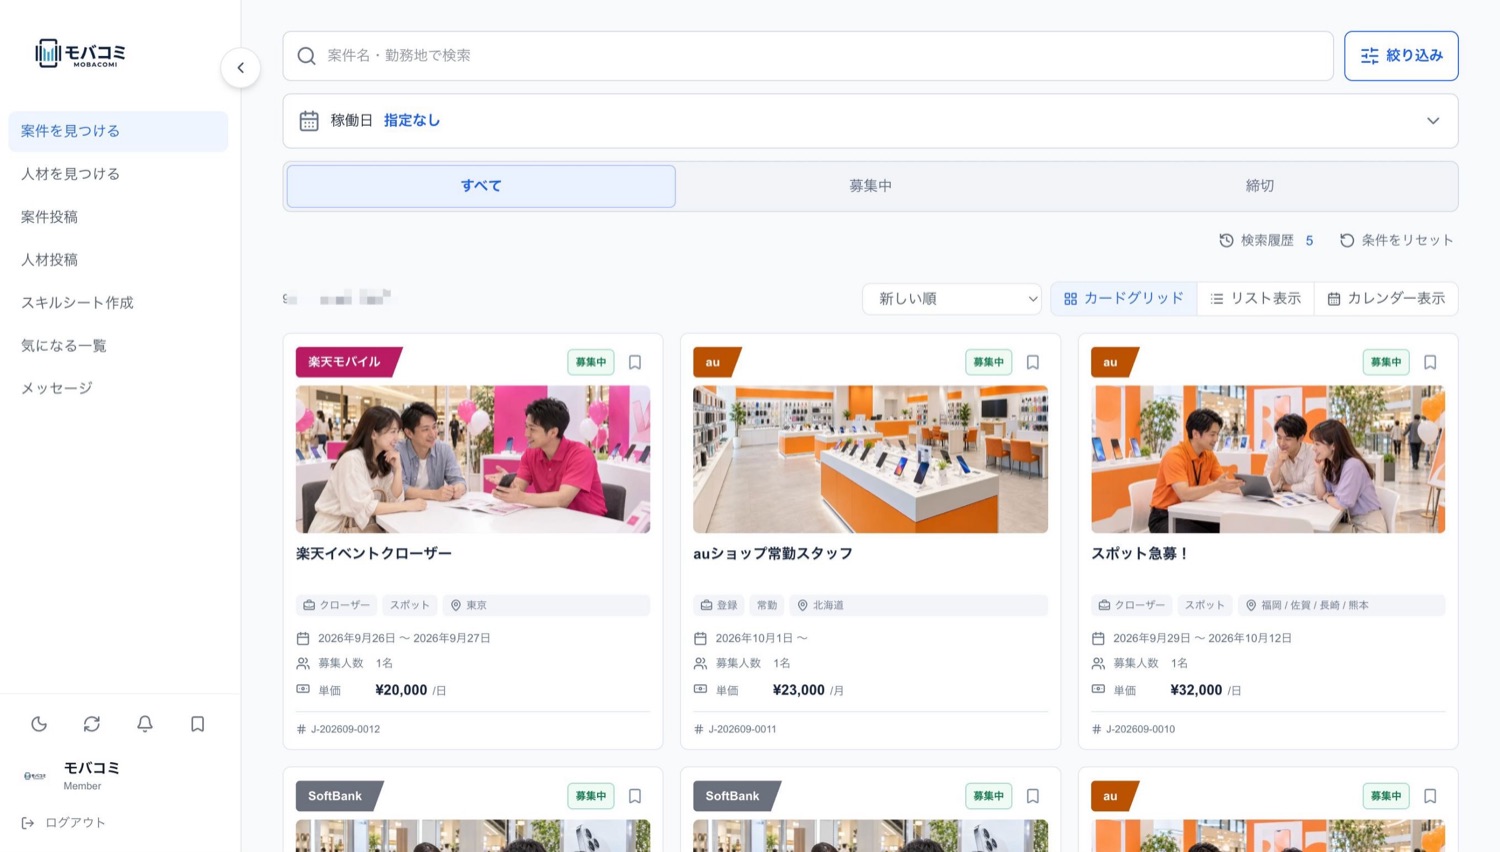Viewport: 1500px width, 852px height.
Task: Focus the 案件名・勤務地で検索 search field
Action: (x=808, y=56)
